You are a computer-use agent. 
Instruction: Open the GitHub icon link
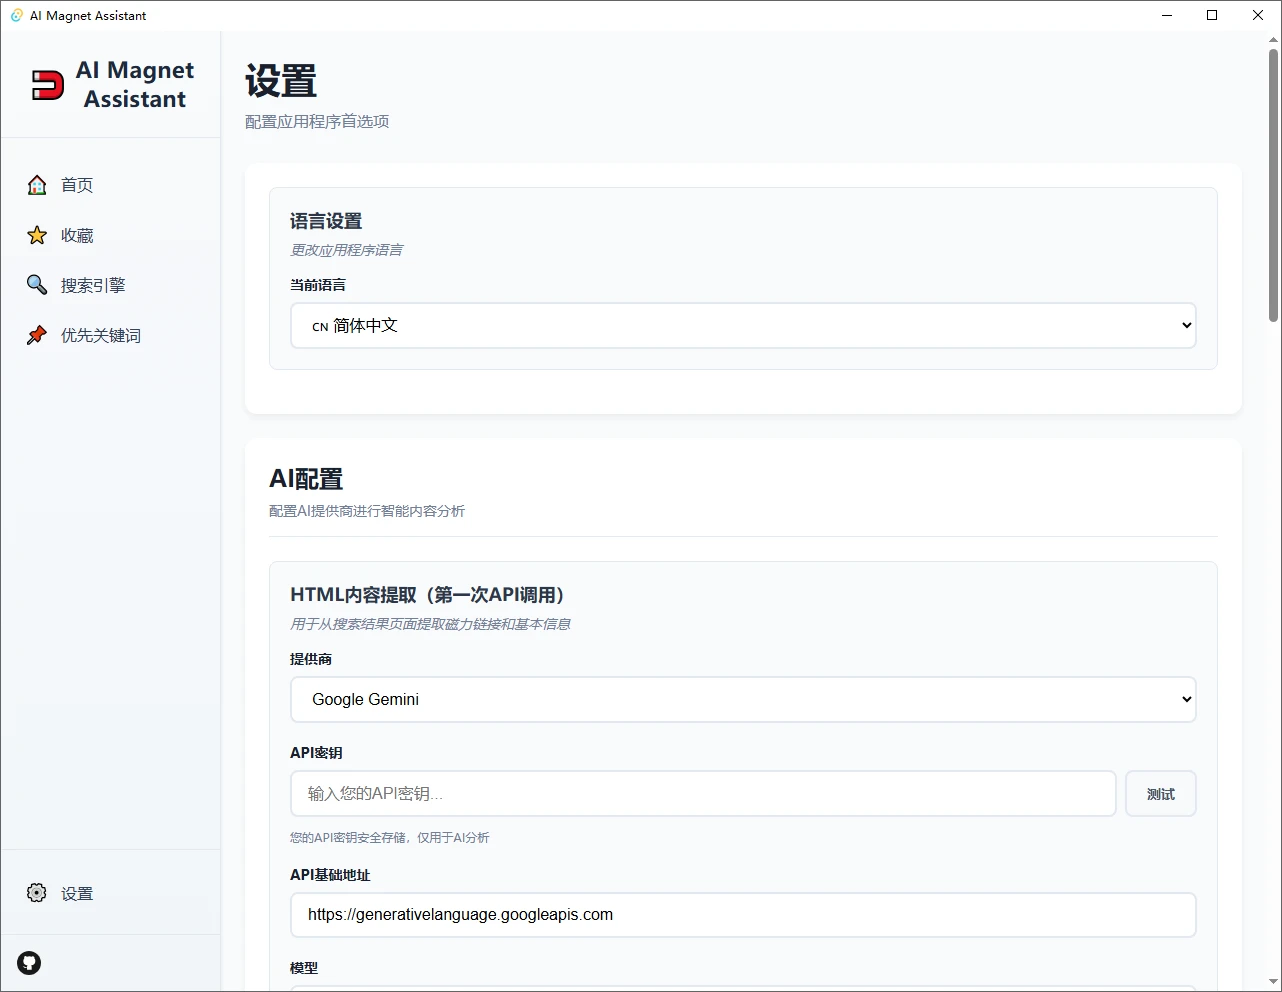tap(29, 963)
